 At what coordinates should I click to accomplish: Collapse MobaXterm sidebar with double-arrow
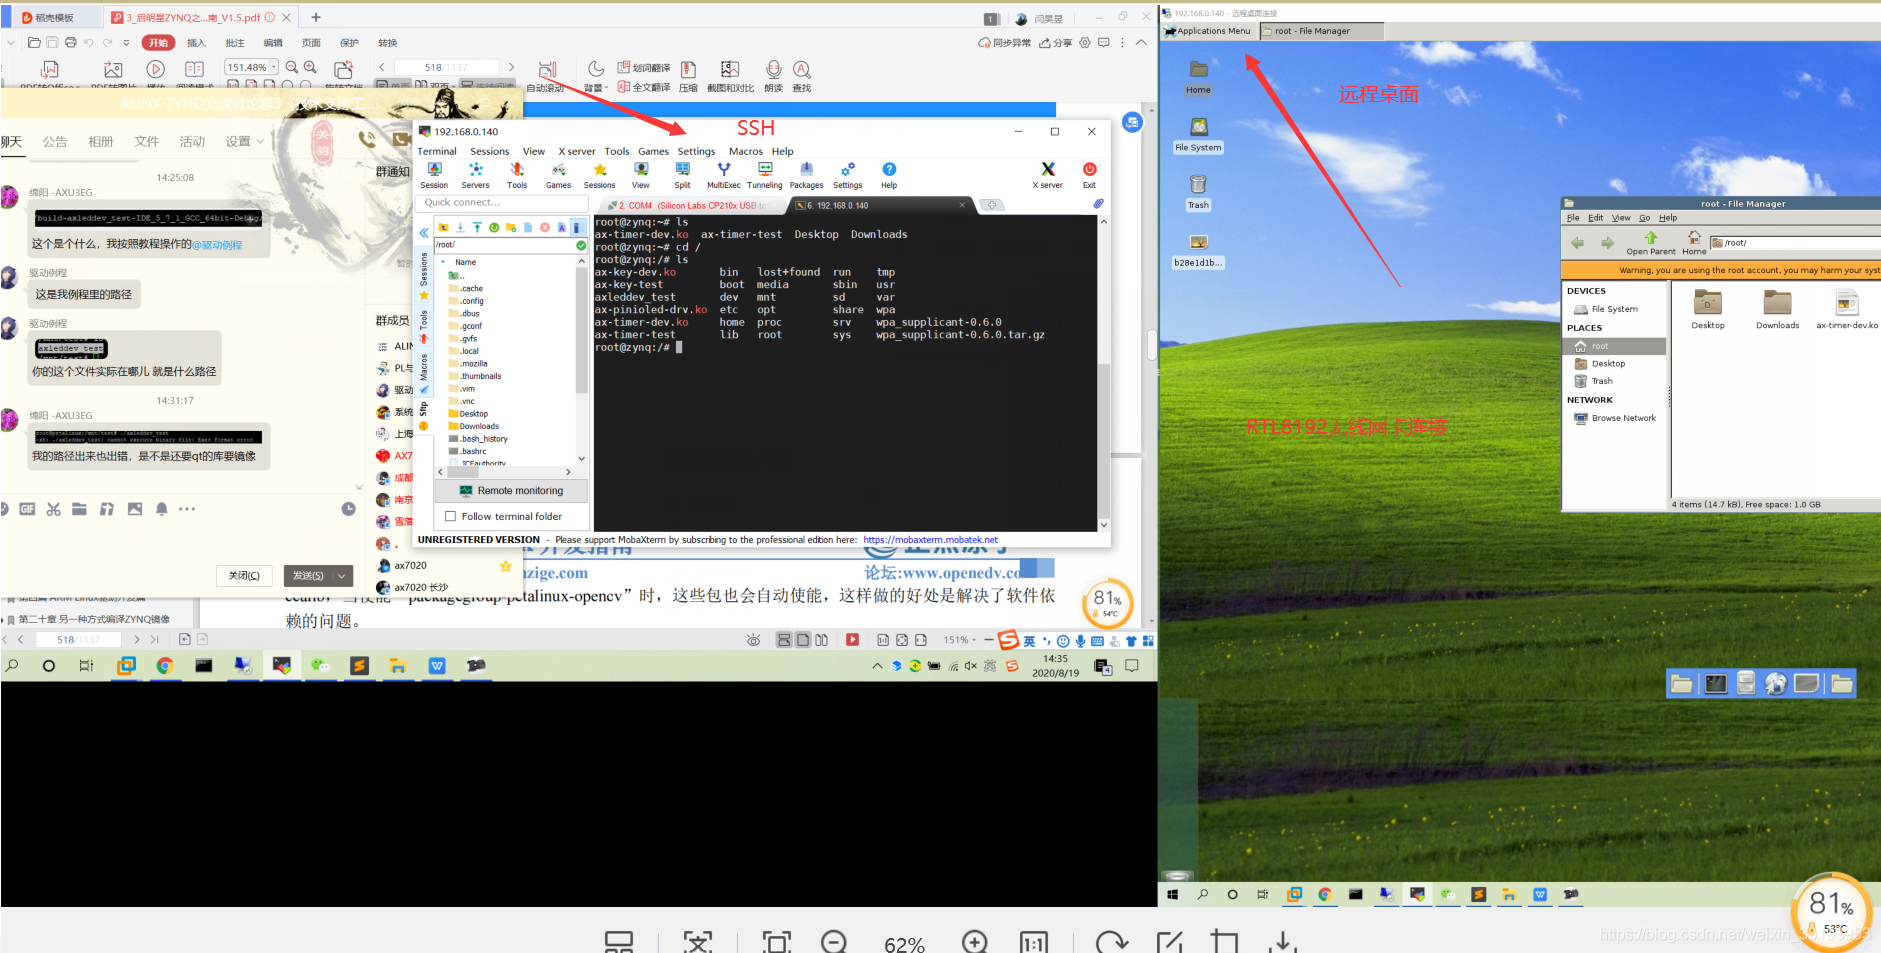(x=424, y=232)
